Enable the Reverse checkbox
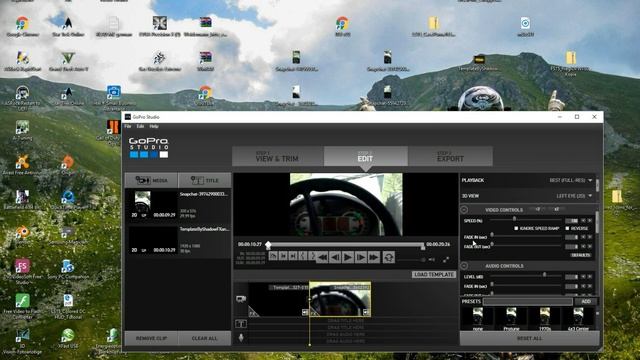Screen dimensions: 640x360 [x=567, y=229]
